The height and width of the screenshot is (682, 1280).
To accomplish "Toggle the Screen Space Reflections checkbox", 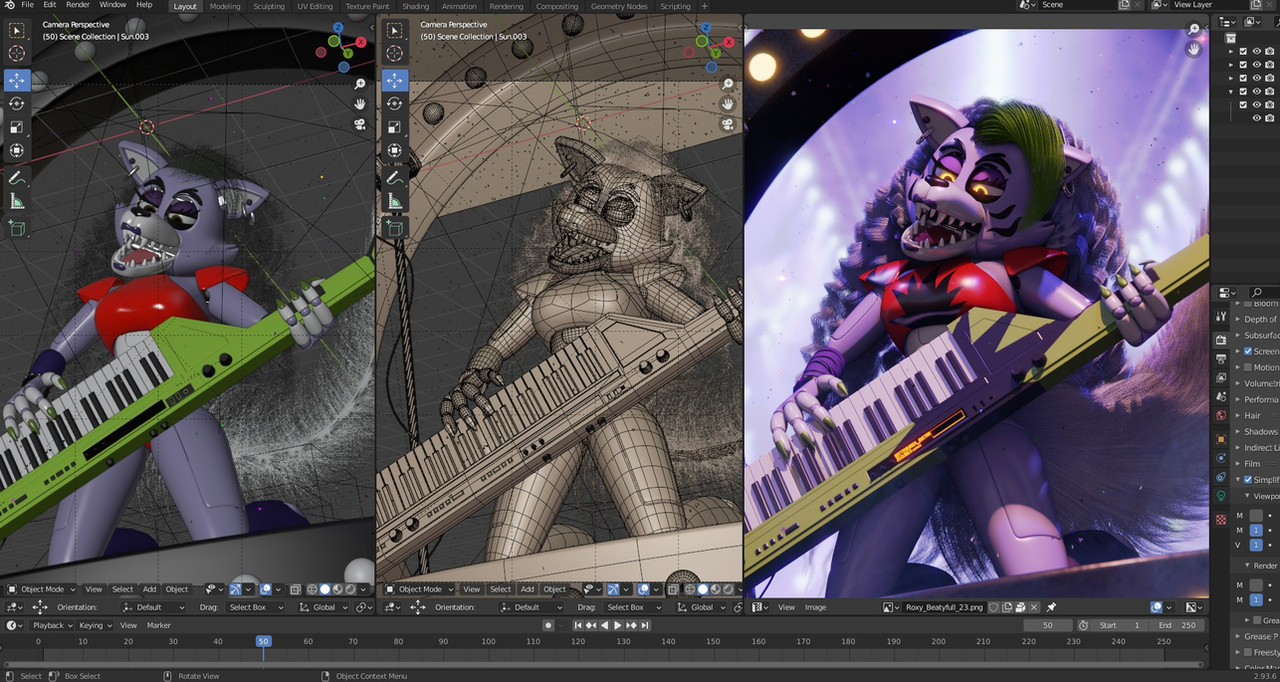I will [x=1248, y=351].
